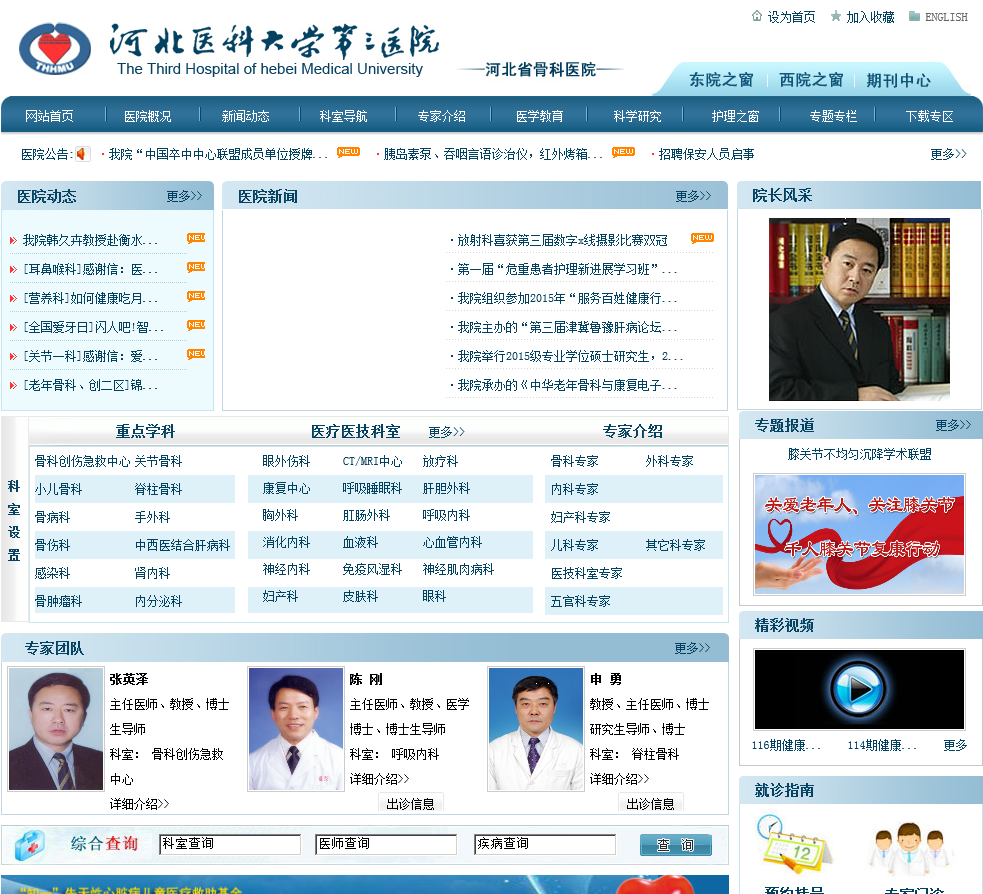Open [全国爱牙日]闪人吧 news item
This screenshot has width=983, height=894.
click(93, 327)
